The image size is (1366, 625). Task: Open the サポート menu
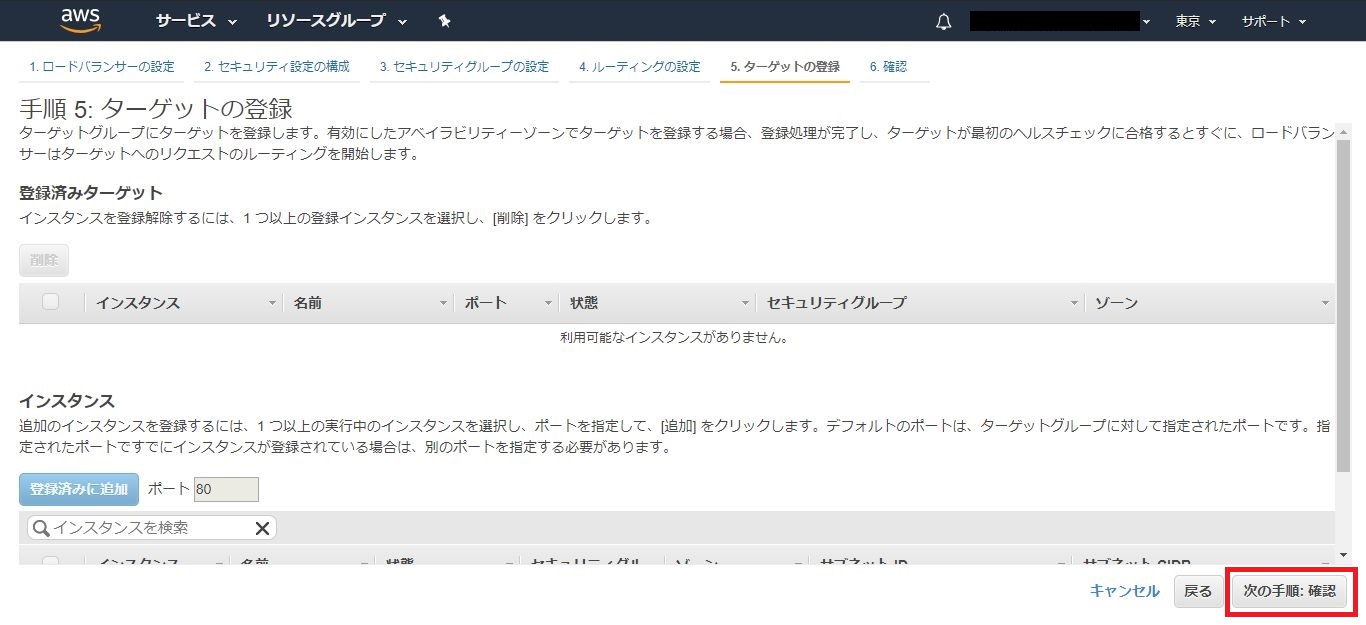click(x=1273, y=21)
